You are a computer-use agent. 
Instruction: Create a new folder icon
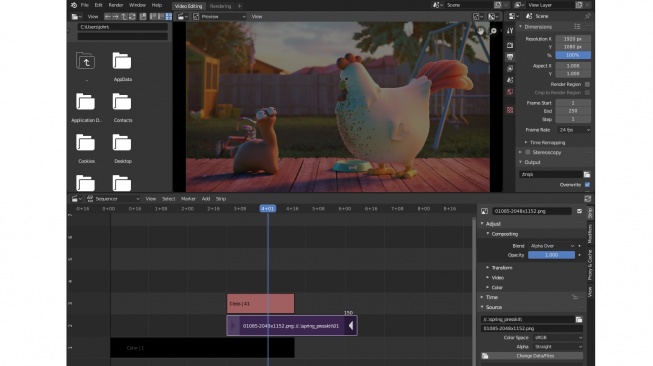click(143, 17)
